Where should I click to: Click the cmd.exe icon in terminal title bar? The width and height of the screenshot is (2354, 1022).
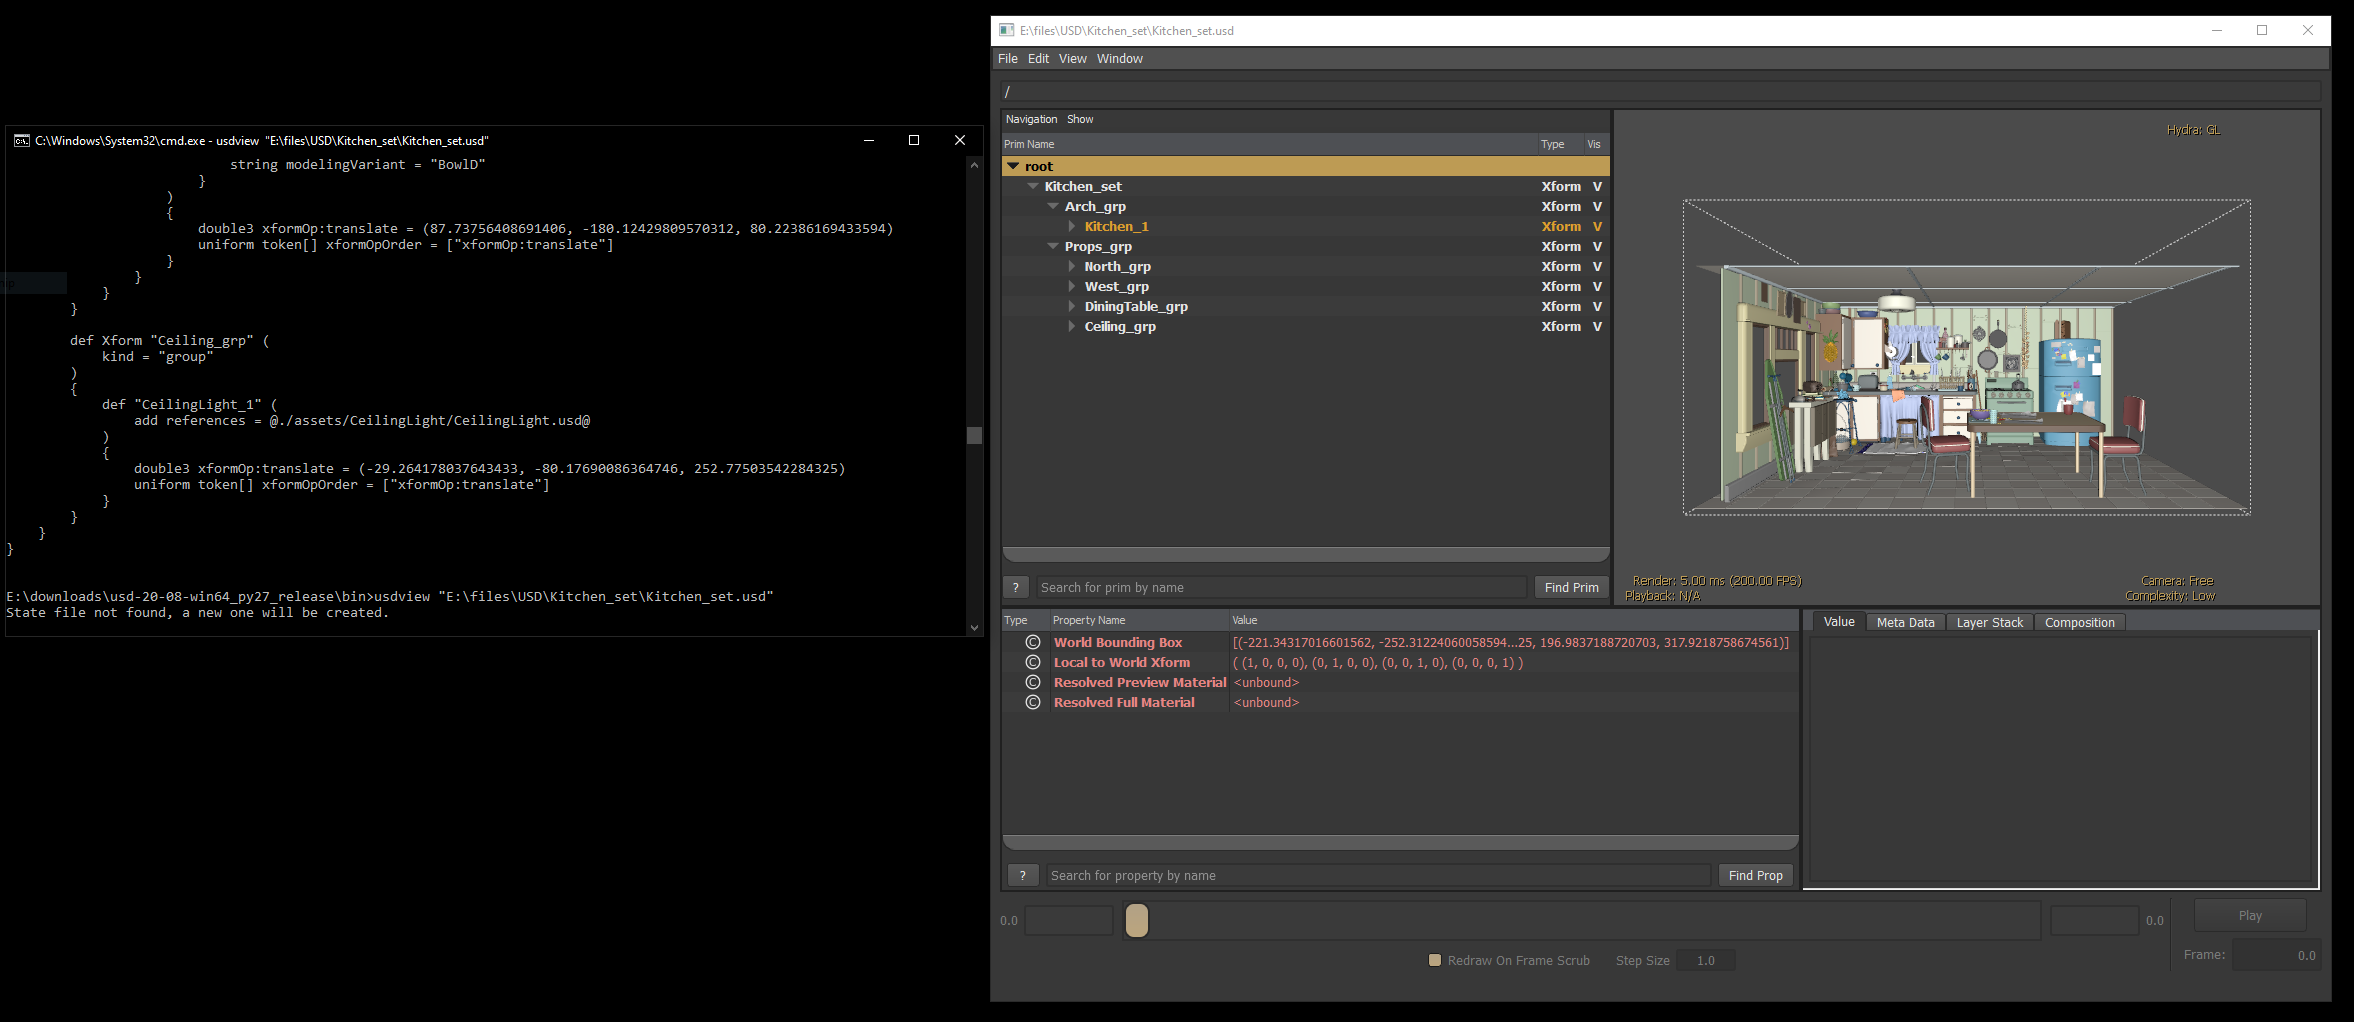21,140
